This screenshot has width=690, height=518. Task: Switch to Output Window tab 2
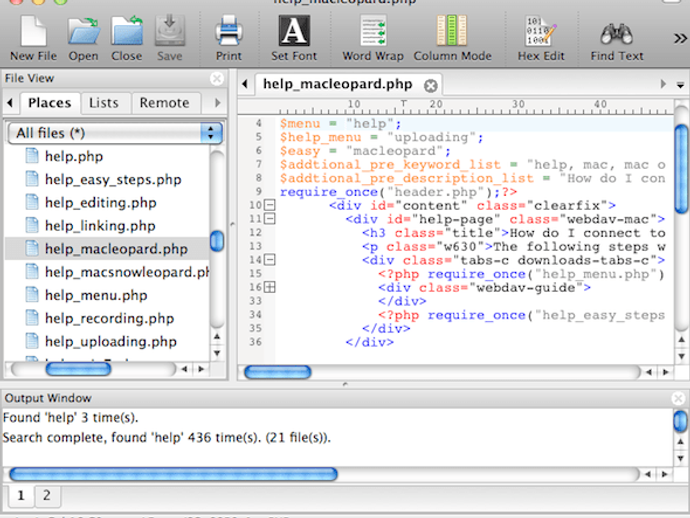(x=47, y=496)
